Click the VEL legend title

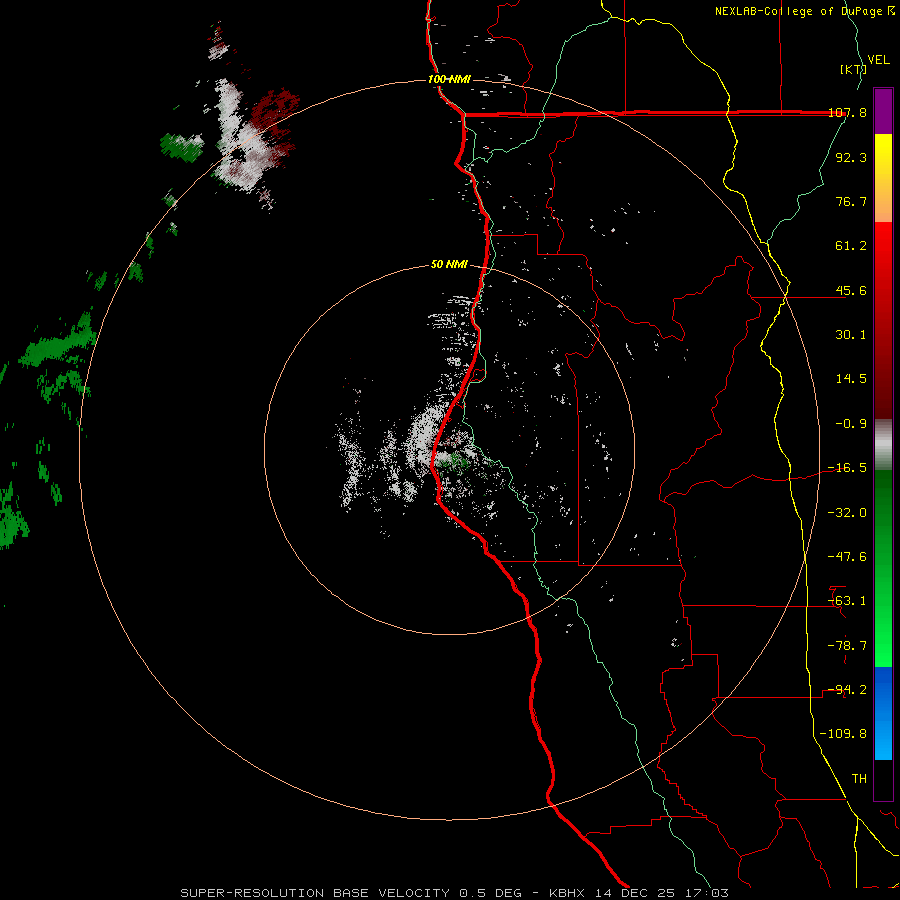click(878, 60)
